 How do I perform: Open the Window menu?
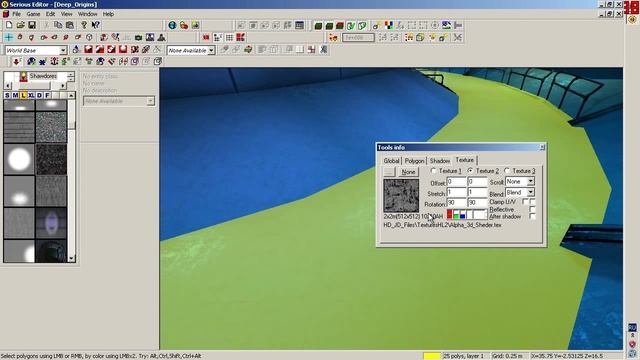[x=87, y=14]
